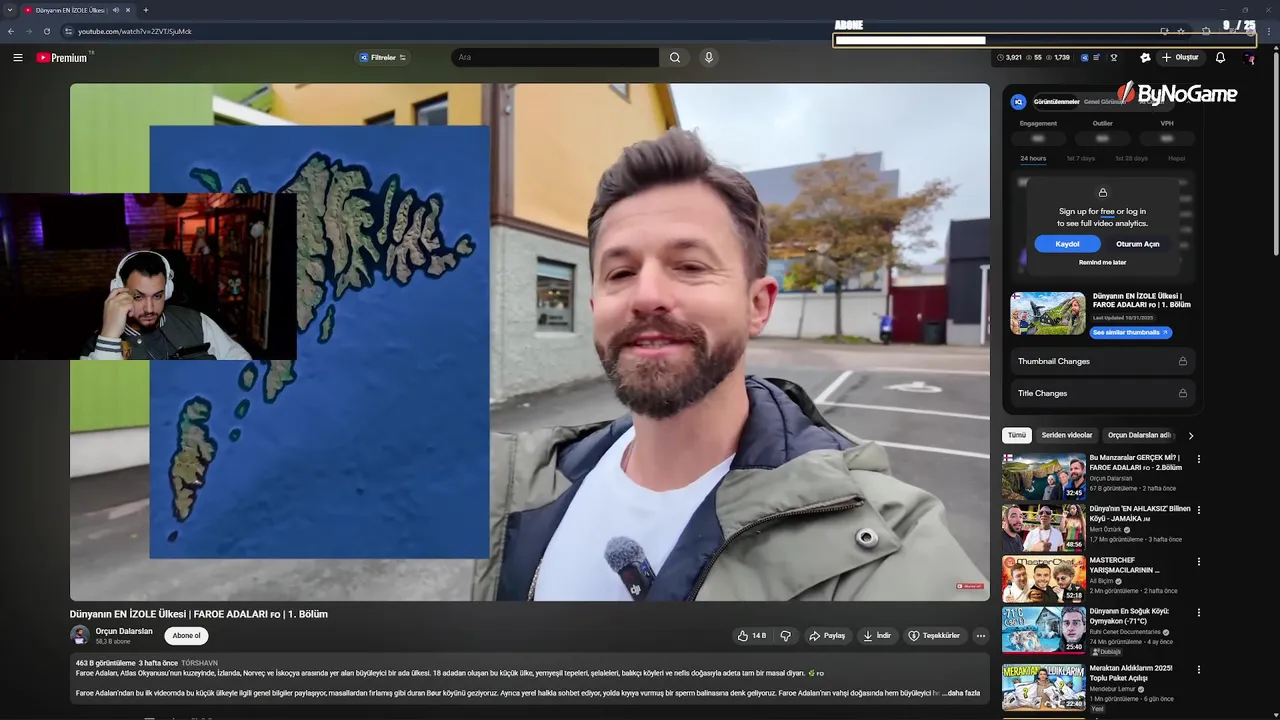Open the account avatar menu
Viewport: 1280px width, 720px height.
(1250, 57)
